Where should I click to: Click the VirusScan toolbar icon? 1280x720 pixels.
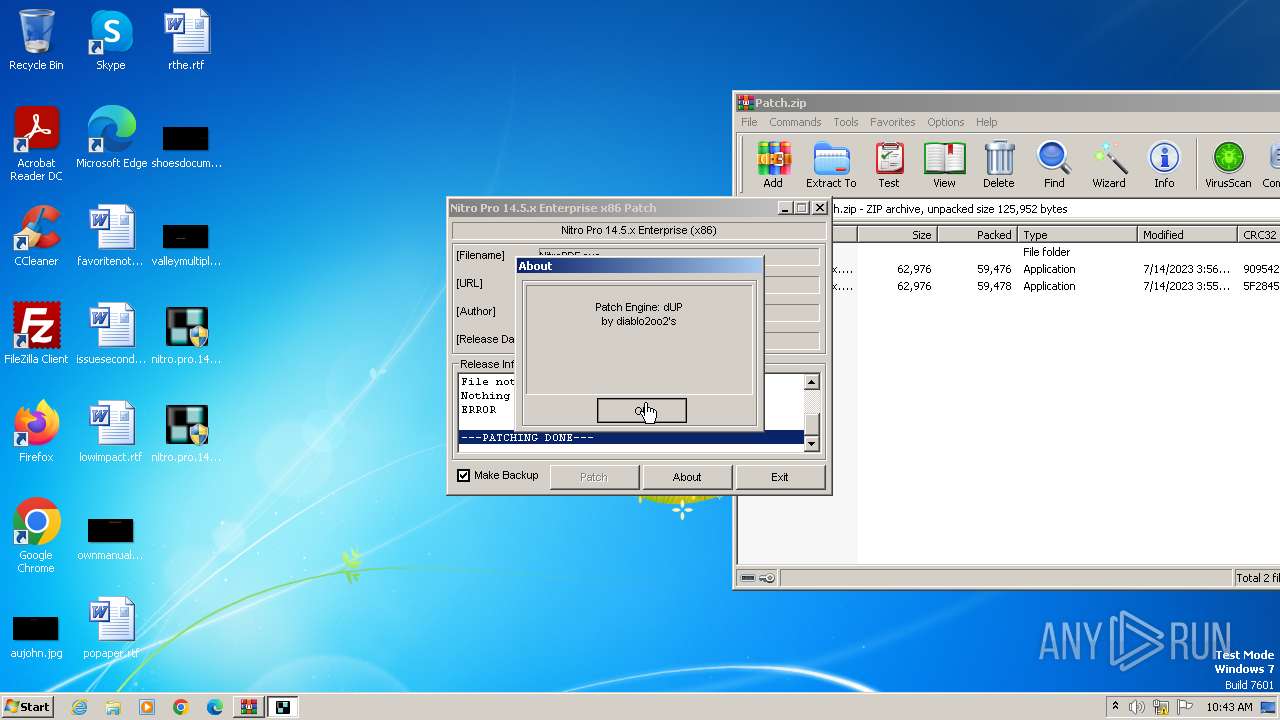(1228, 164)
